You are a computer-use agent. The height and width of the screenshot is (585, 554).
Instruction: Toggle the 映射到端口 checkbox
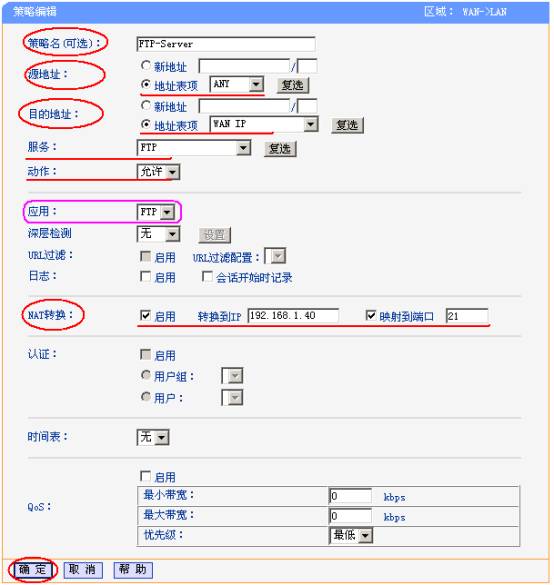370,315
